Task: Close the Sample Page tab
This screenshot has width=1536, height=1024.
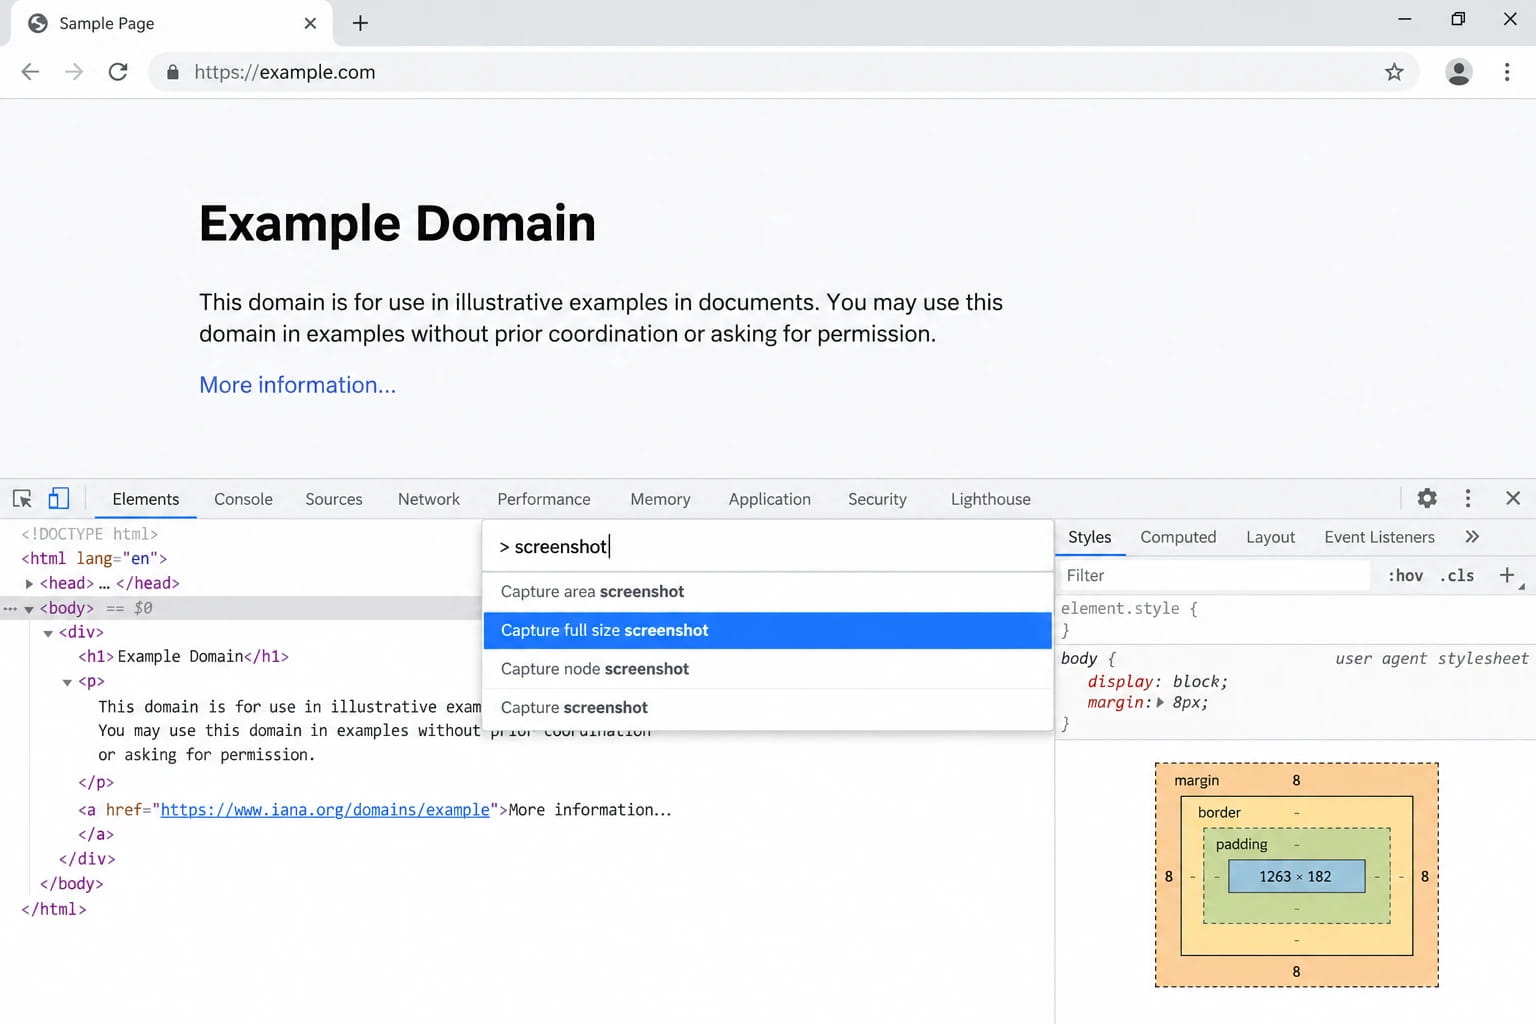Action: click(310, 23)
